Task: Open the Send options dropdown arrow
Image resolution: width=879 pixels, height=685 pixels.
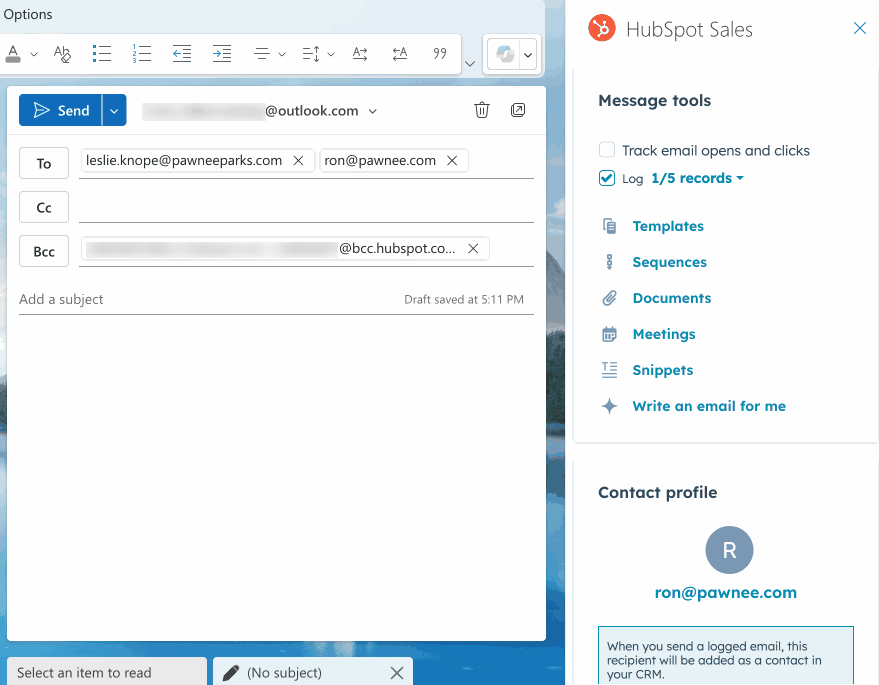Action: (x=114, y=110)
